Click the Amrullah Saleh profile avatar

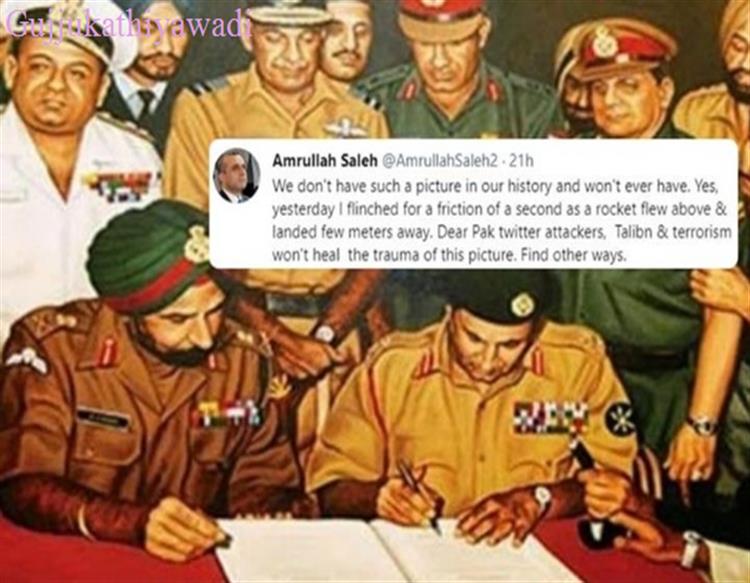pos(237,176)
